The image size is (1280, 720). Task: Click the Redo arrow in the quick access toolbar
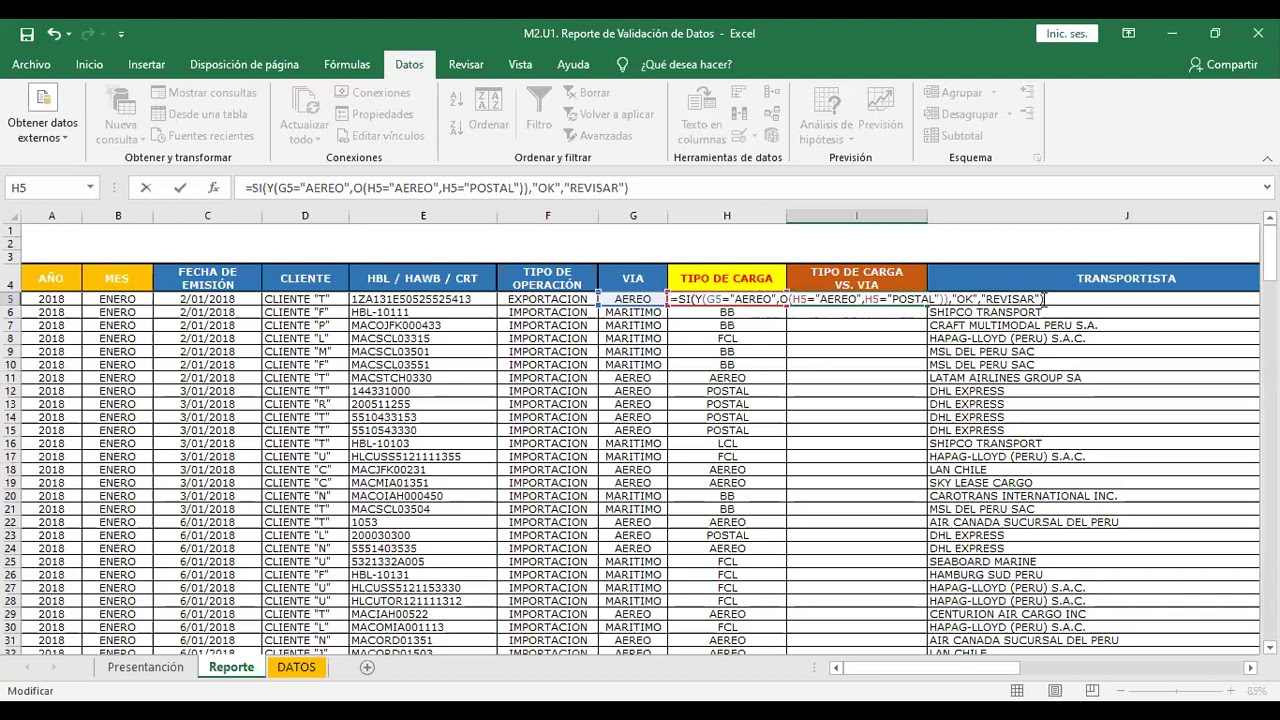(x=90, y=34)
